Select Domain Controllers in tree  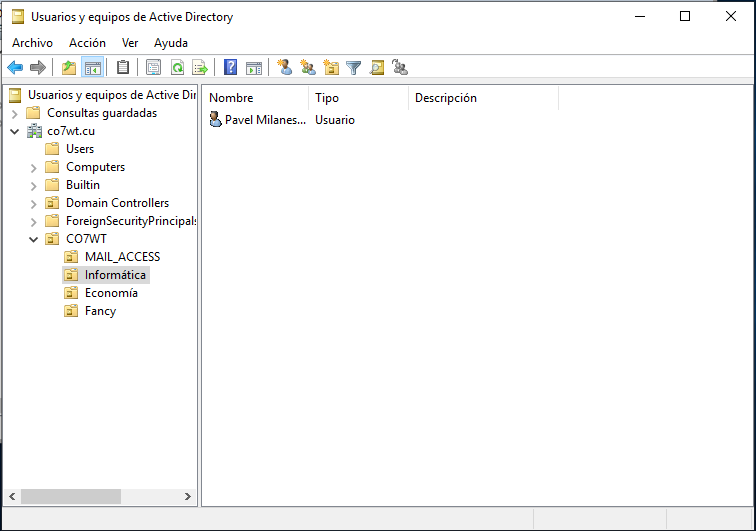(117, 203)
